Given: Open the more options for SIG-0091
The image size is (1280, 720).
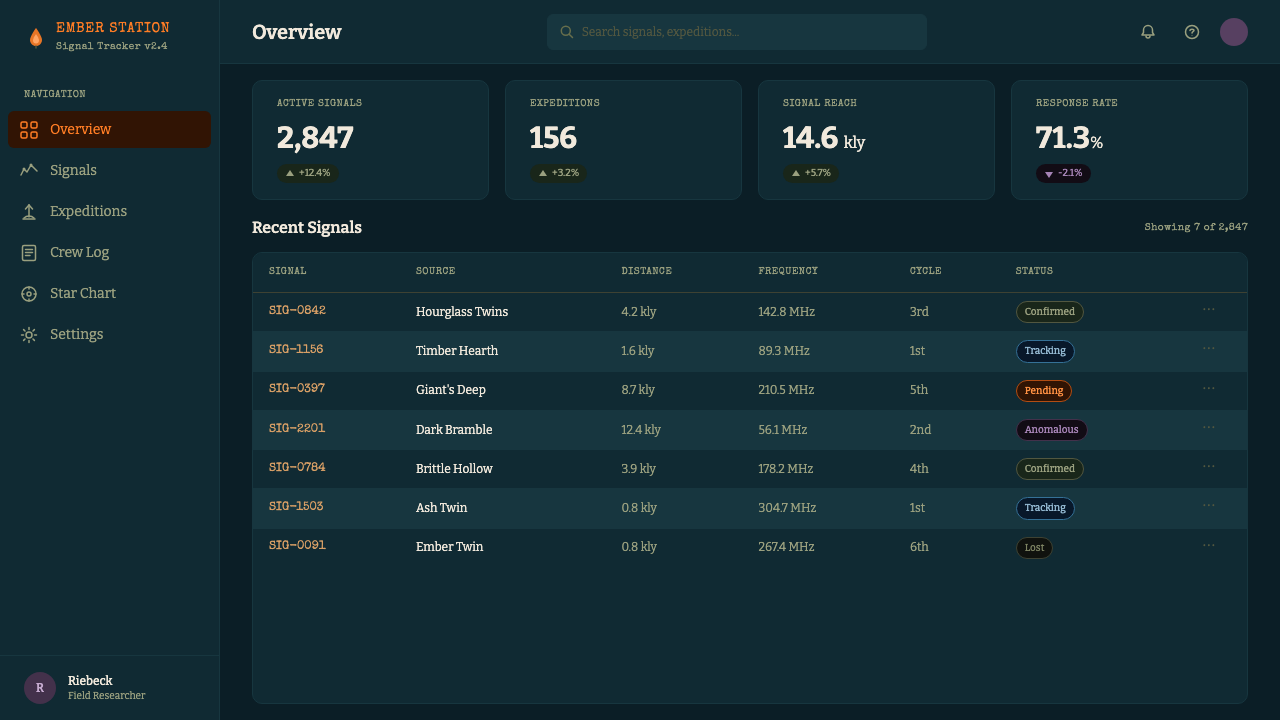Looking at the screenshot, I should (1209, 545).
